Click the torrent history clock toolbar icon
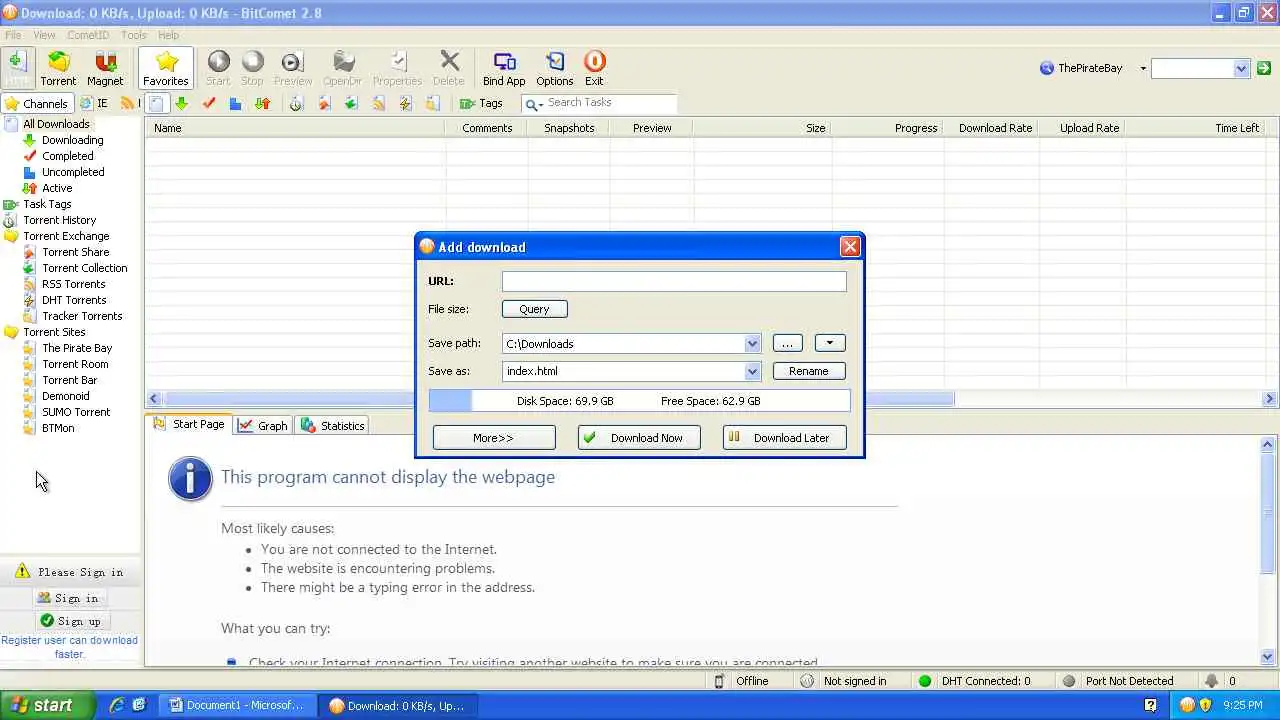Image resolution: width=1280 pixels, height=720 pixels. click(296, 103)
